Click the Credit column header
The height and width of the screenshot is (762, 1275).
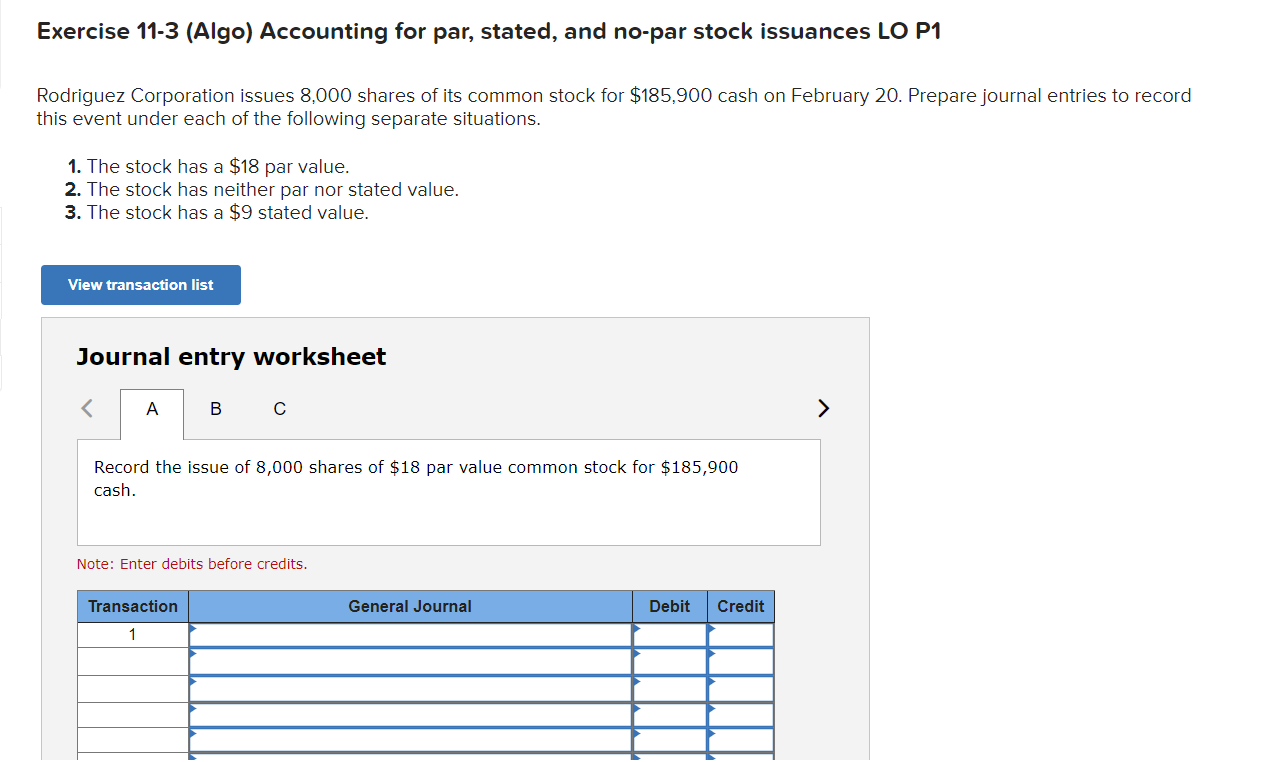click(x=741, y=607)
